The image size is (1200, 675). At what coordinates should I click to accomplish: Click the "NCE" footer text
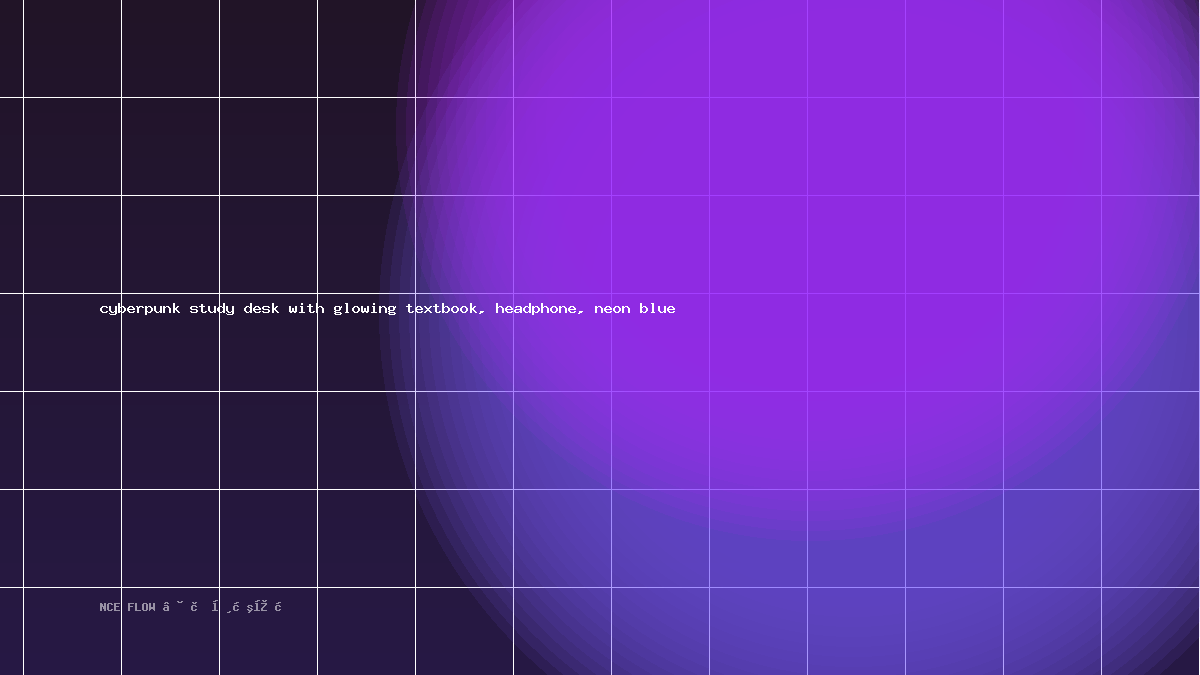pyautogui.click(x=110, y=607)
